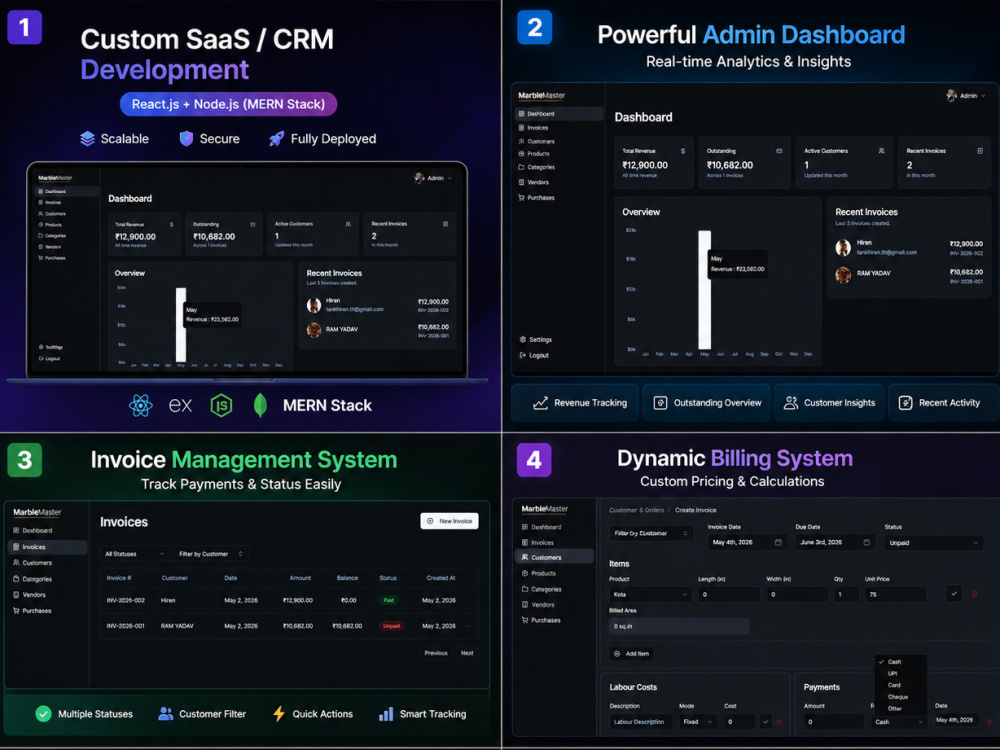Open the payment method dropdown showing Cash
This screenshot has height=750, width=1000.
point(899,722)
